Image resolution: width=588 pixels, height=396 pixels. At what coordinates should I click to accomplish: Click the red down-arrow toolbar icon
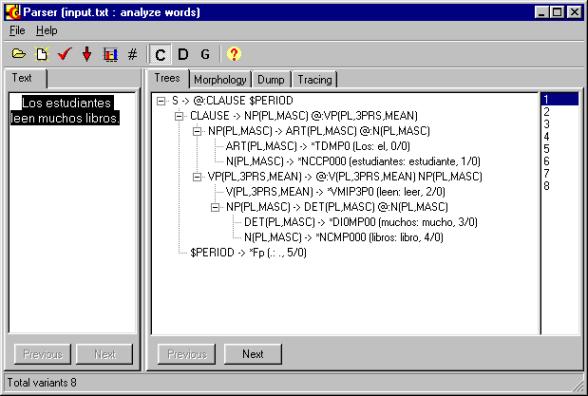87,54
